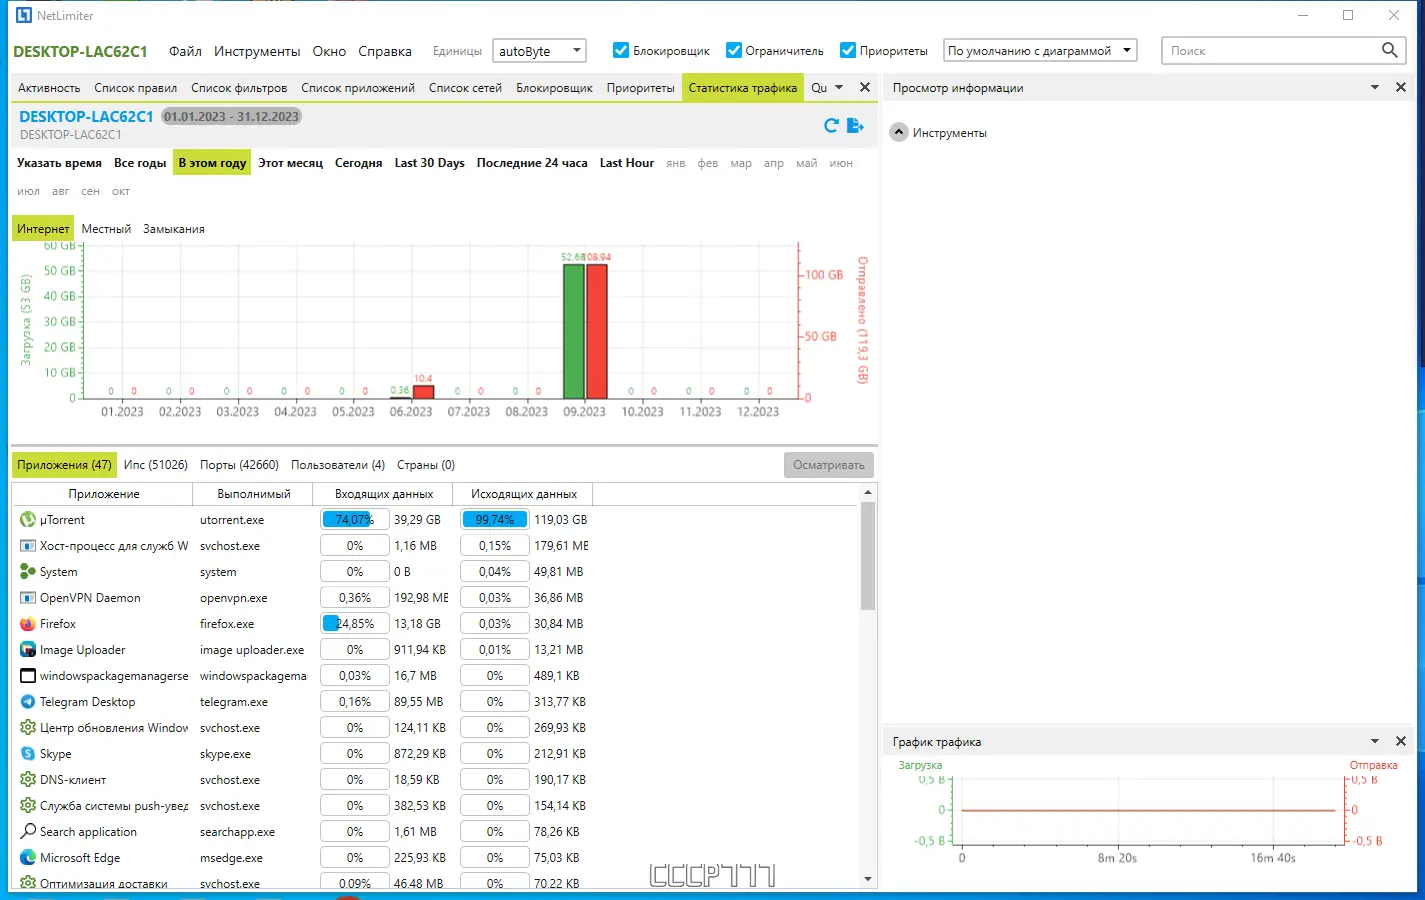Click in the Поиск search field
This screenshot has width=1425, height=900.
(x=1270, y=51)
